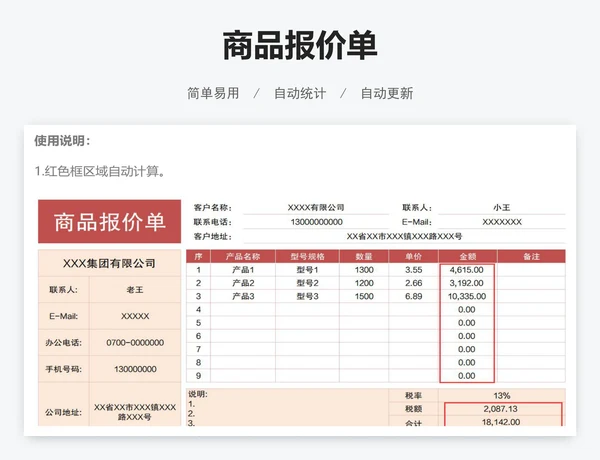
Task: Click the 简单易用 subtitle text
Action: pos(213,93)
